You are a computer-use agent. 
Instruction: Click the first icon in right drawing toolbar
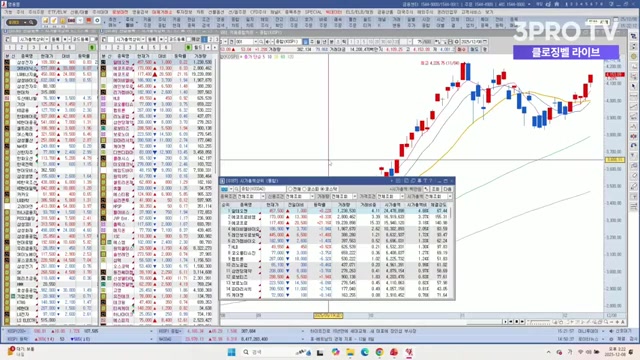633,36
